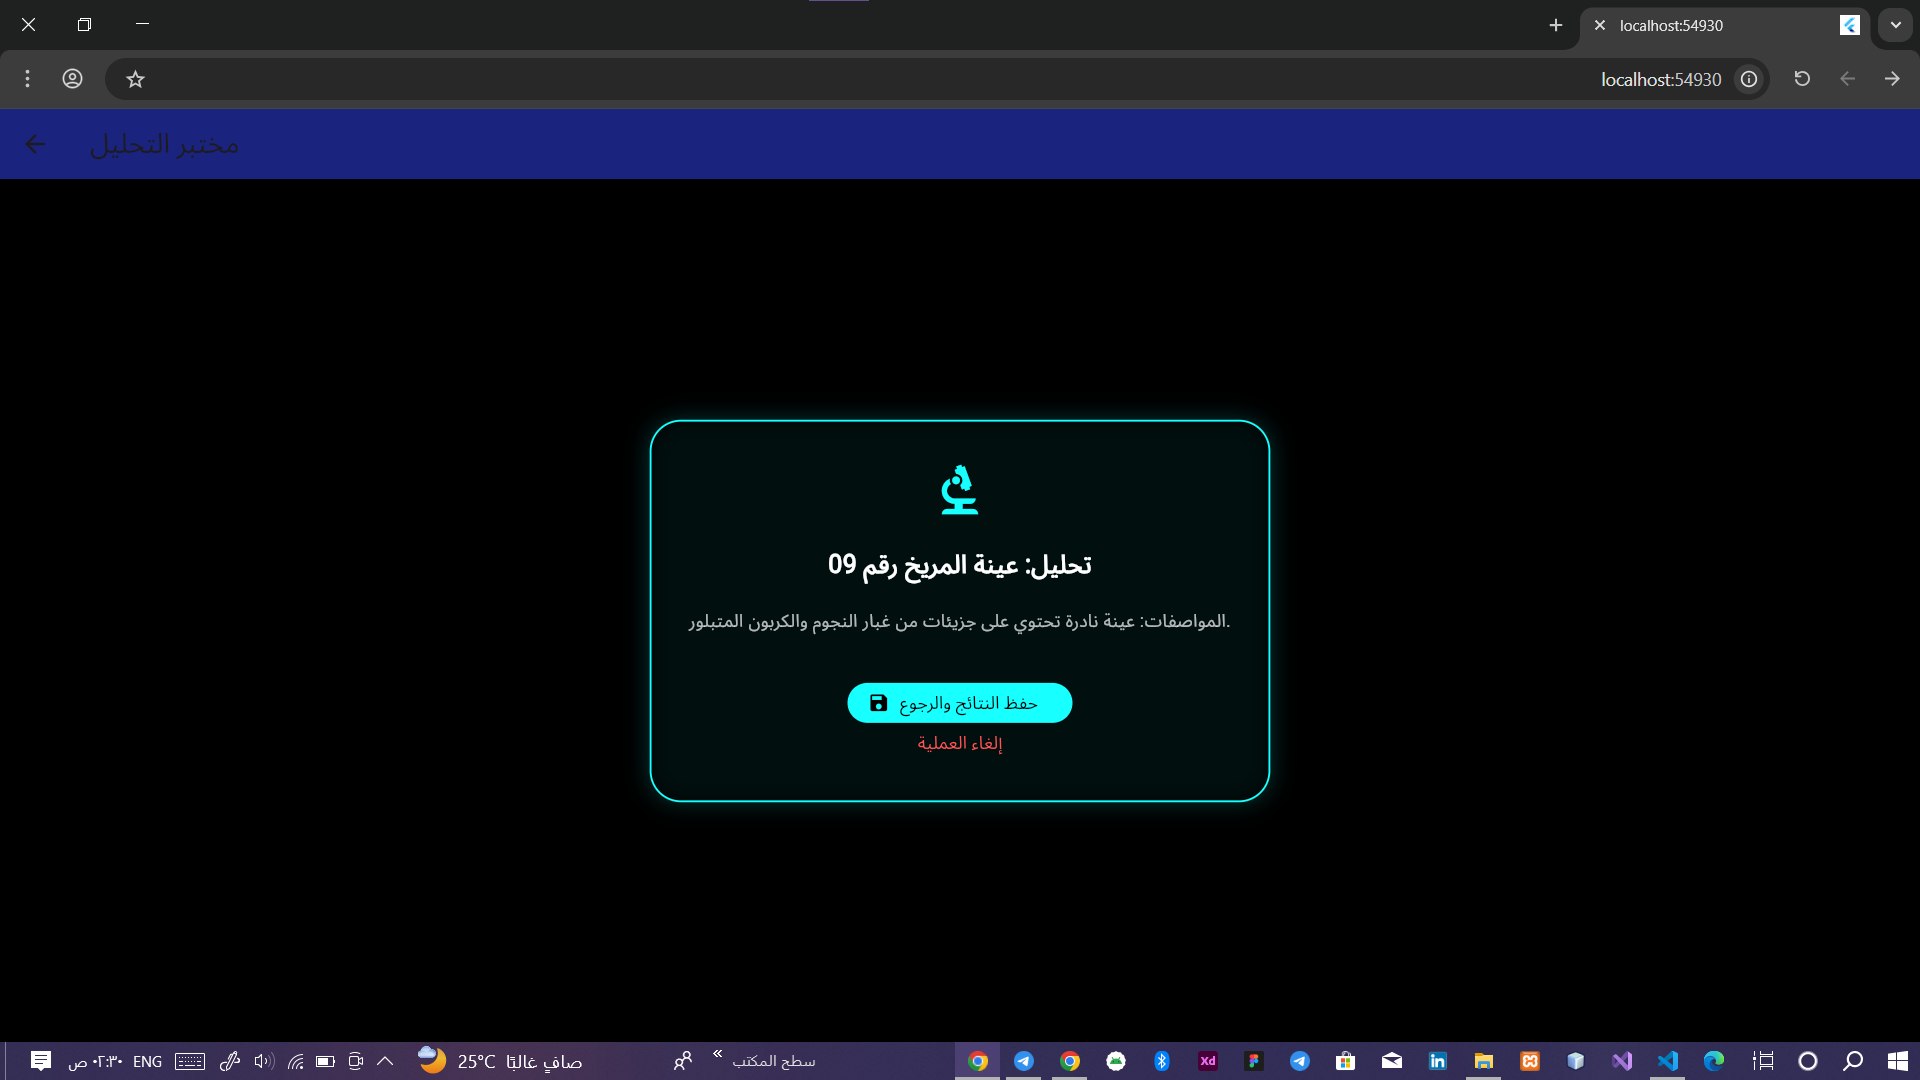The height and width of the screenshot is (1080, 1920).
Task: Click the microscope icon in the card
Action: 959,490
